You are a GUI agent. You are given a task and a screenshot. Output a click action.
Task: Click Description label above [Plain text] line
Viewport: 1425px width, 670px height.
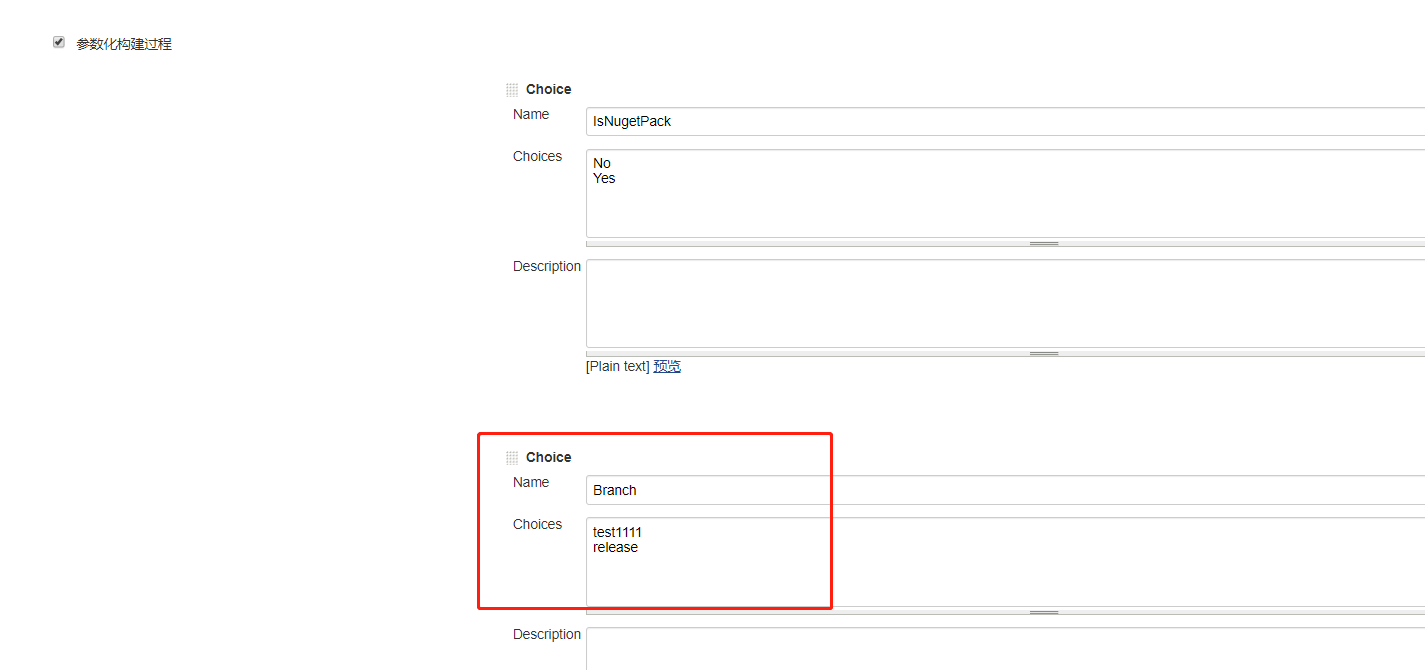click(x=547, y=266)
